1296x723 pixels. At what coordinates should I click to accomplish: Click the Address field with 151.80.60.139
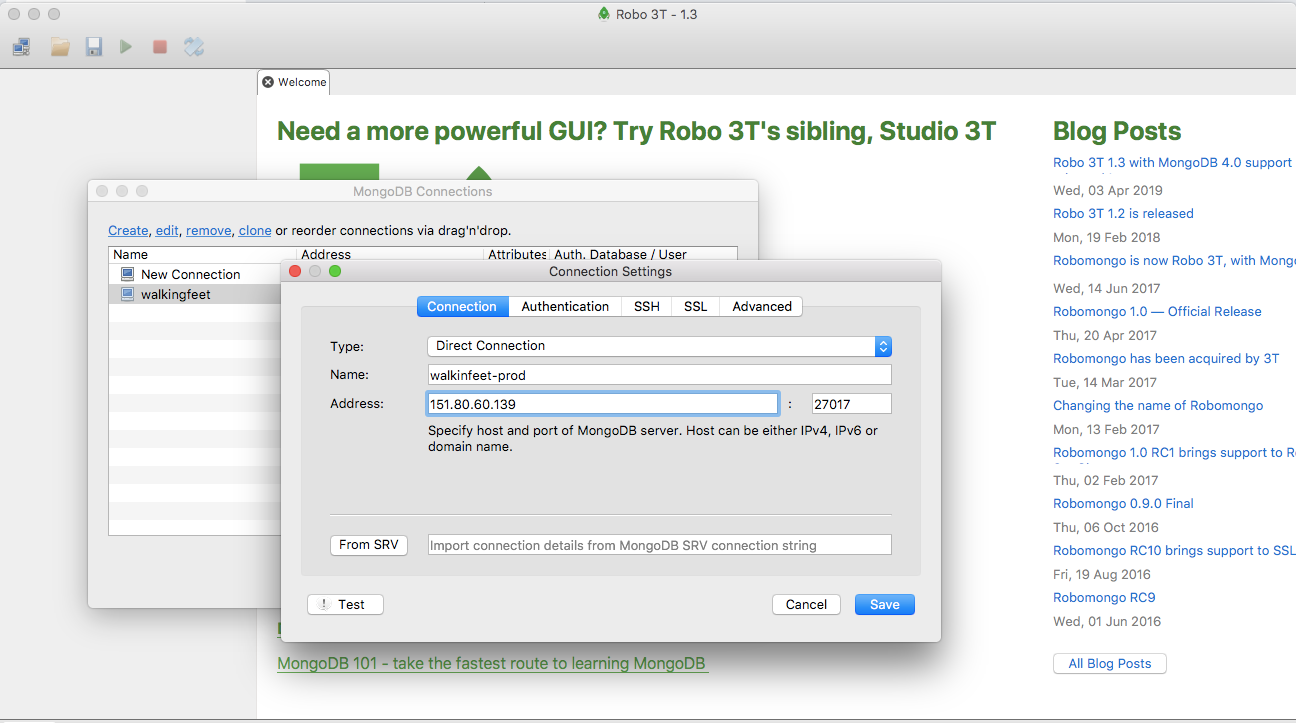[603, 404]
